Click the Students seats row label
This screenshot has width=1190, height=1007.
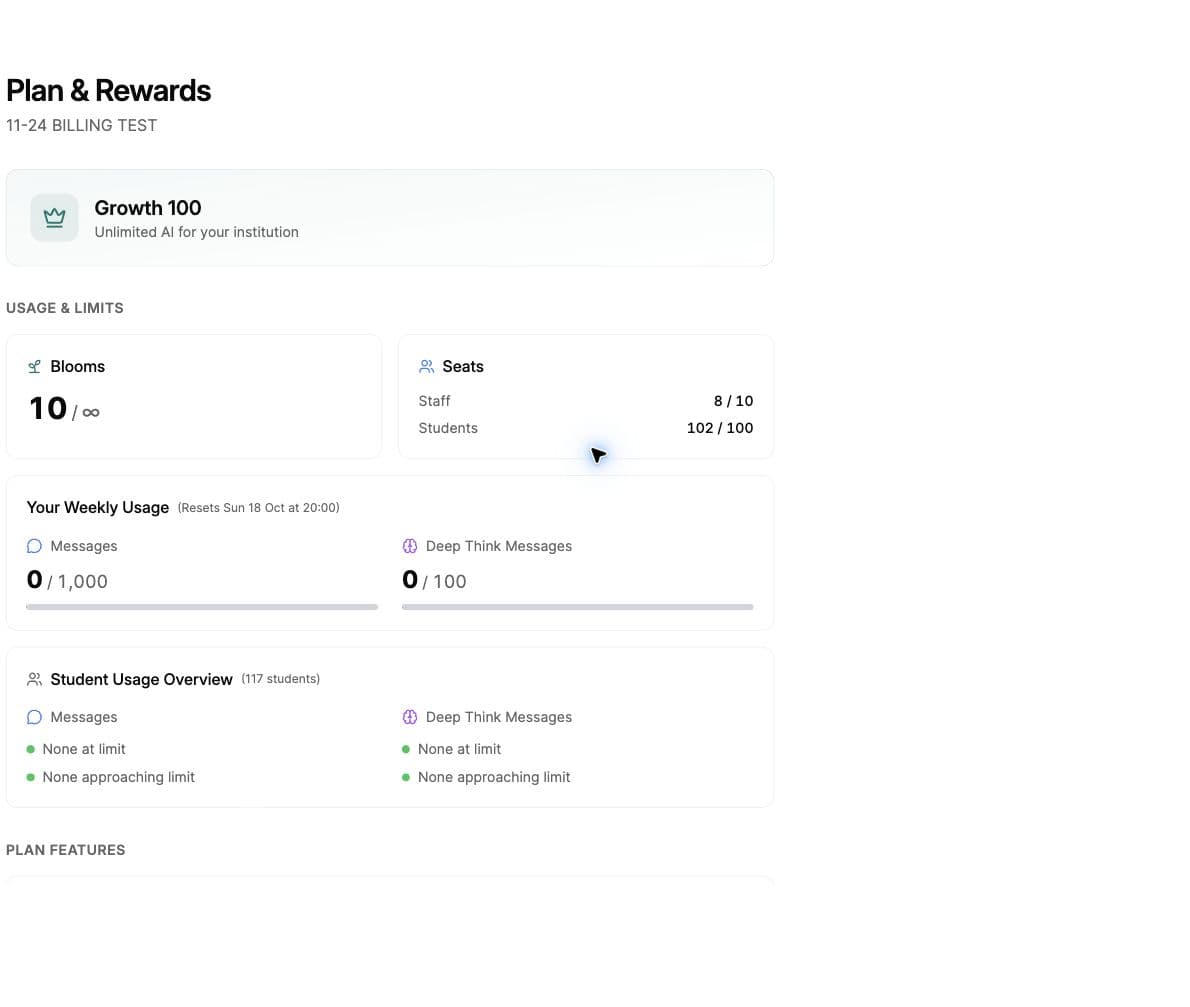(x=448, y=428)
